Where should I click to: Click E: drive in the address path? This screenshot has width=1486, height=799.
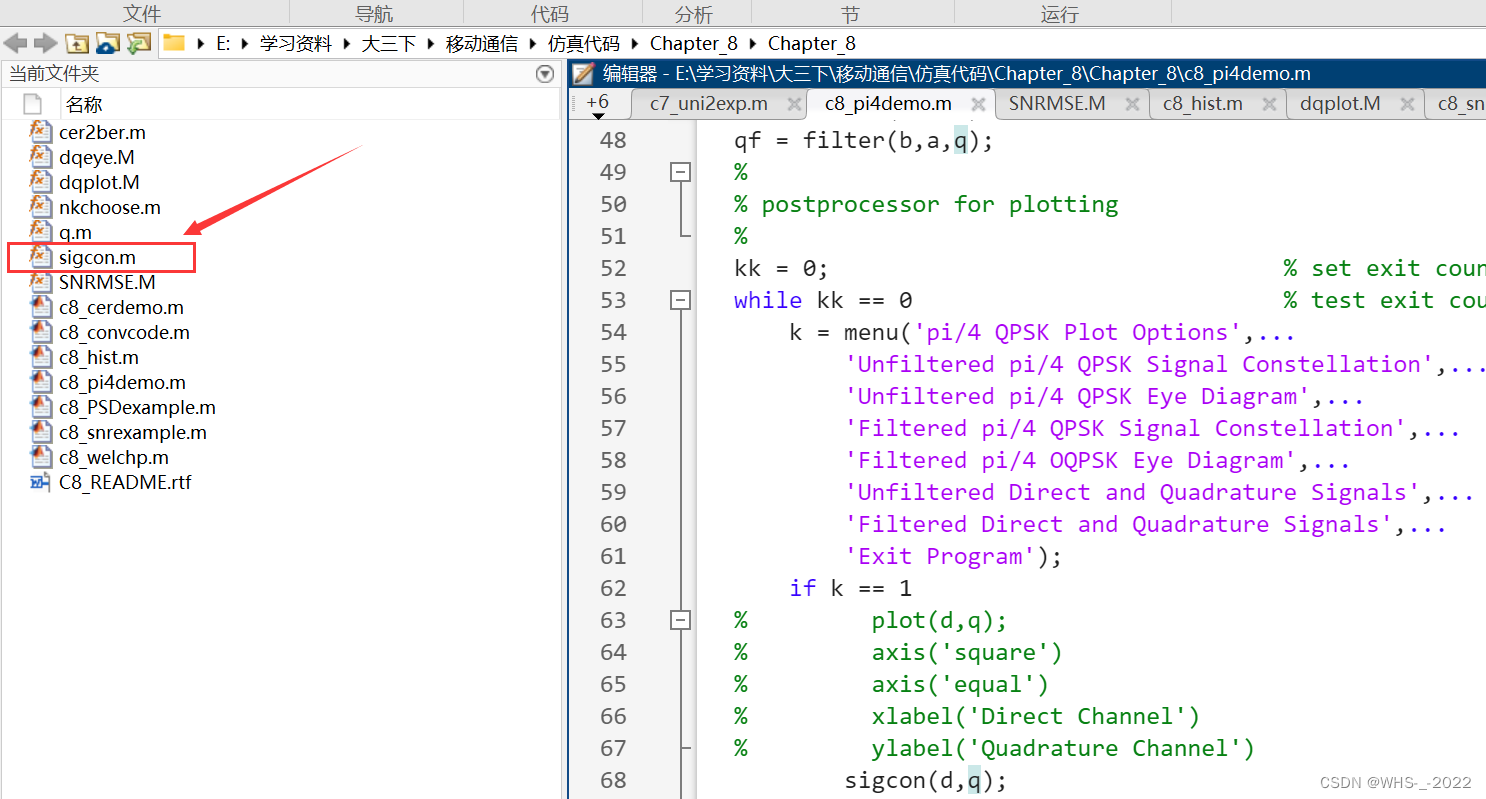point(223,44)
